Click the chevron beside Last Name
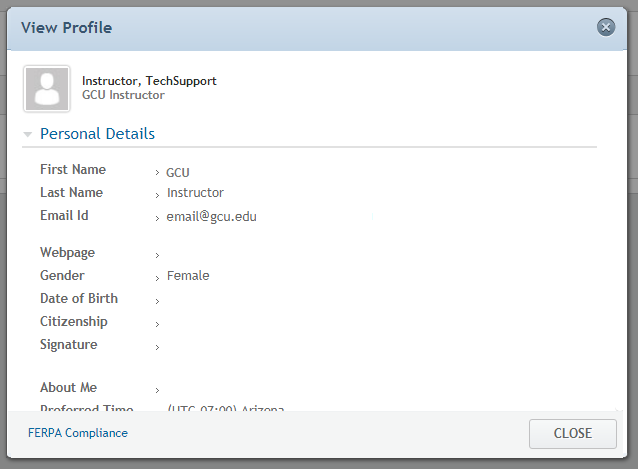The height and width of the screenshot is (469, 638). tap(157, 196)
